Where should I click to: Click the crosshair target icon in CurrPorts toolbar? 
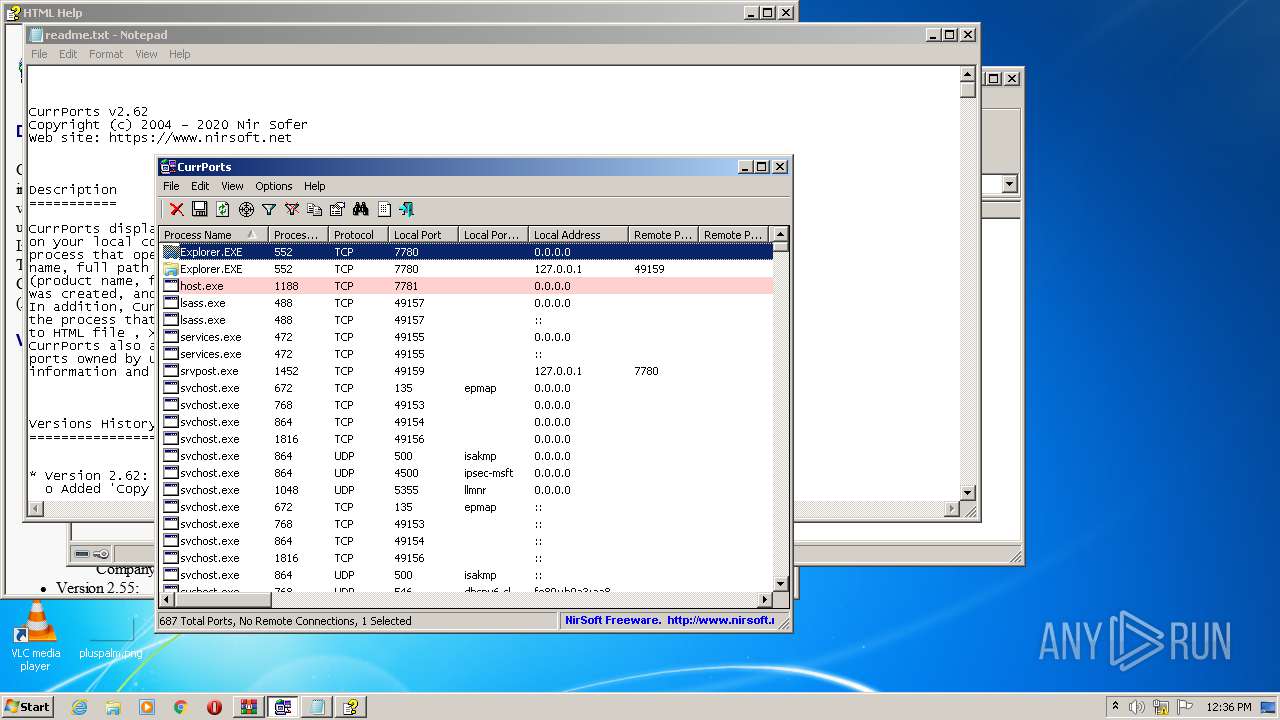246,209
